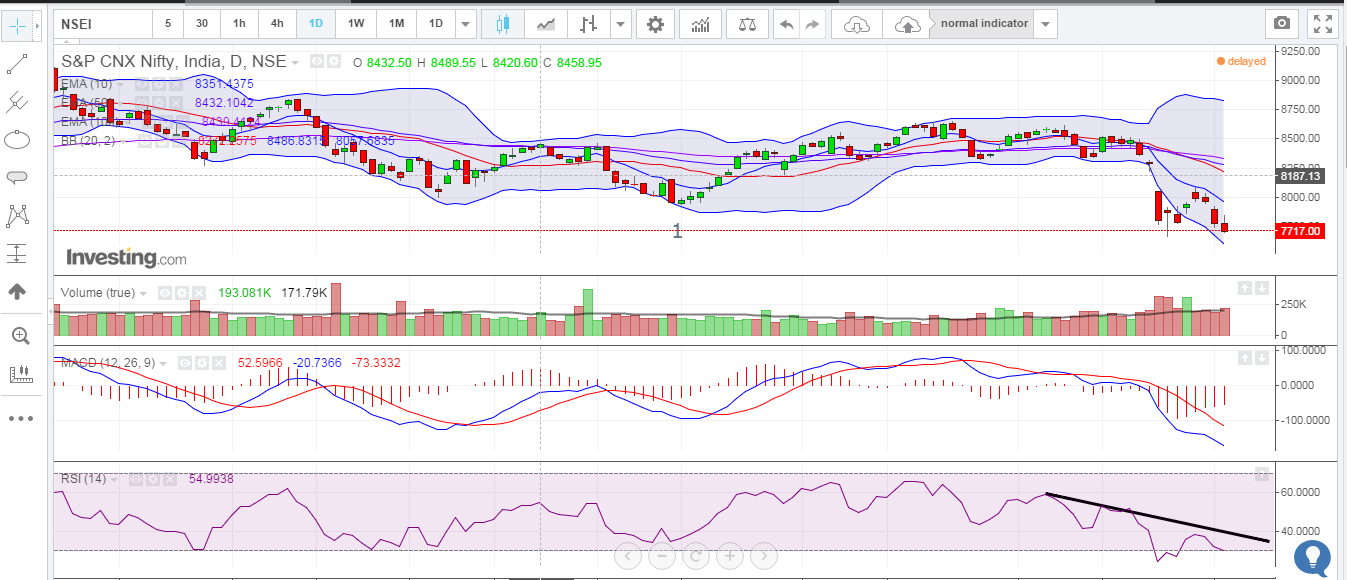
Task: Undo the last chart action
Action: tap(787, 23)
